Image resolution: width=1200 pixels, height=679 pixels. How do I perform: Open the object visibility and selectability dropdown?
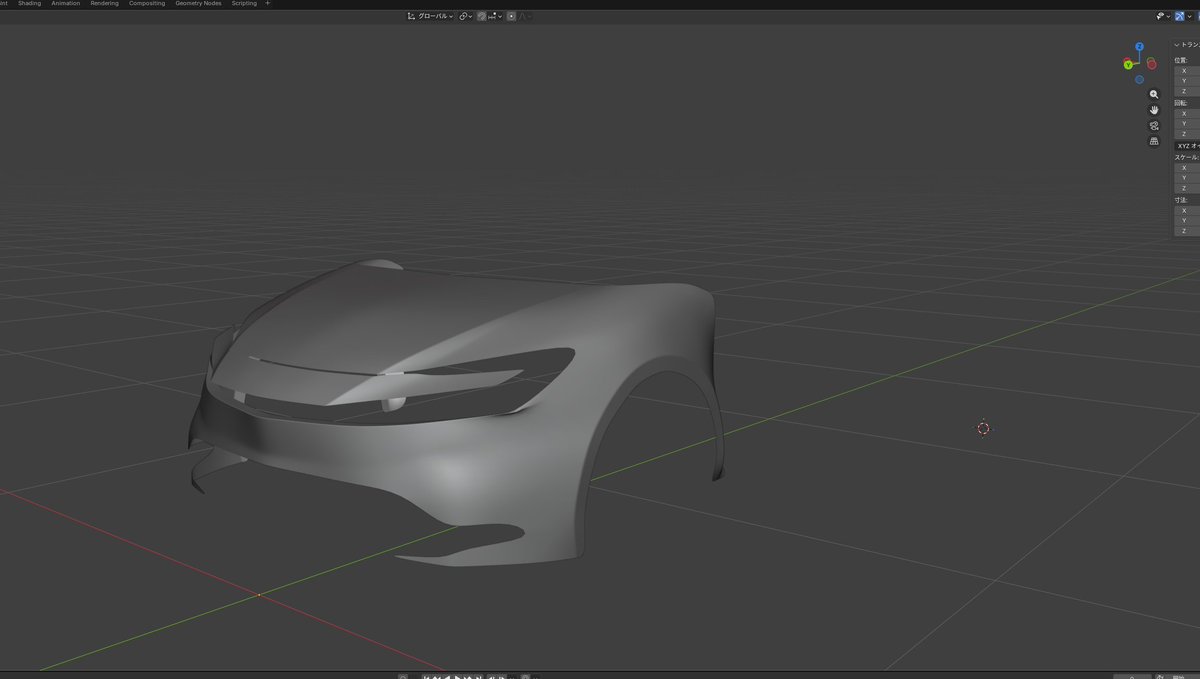(x=1163, y=16)
